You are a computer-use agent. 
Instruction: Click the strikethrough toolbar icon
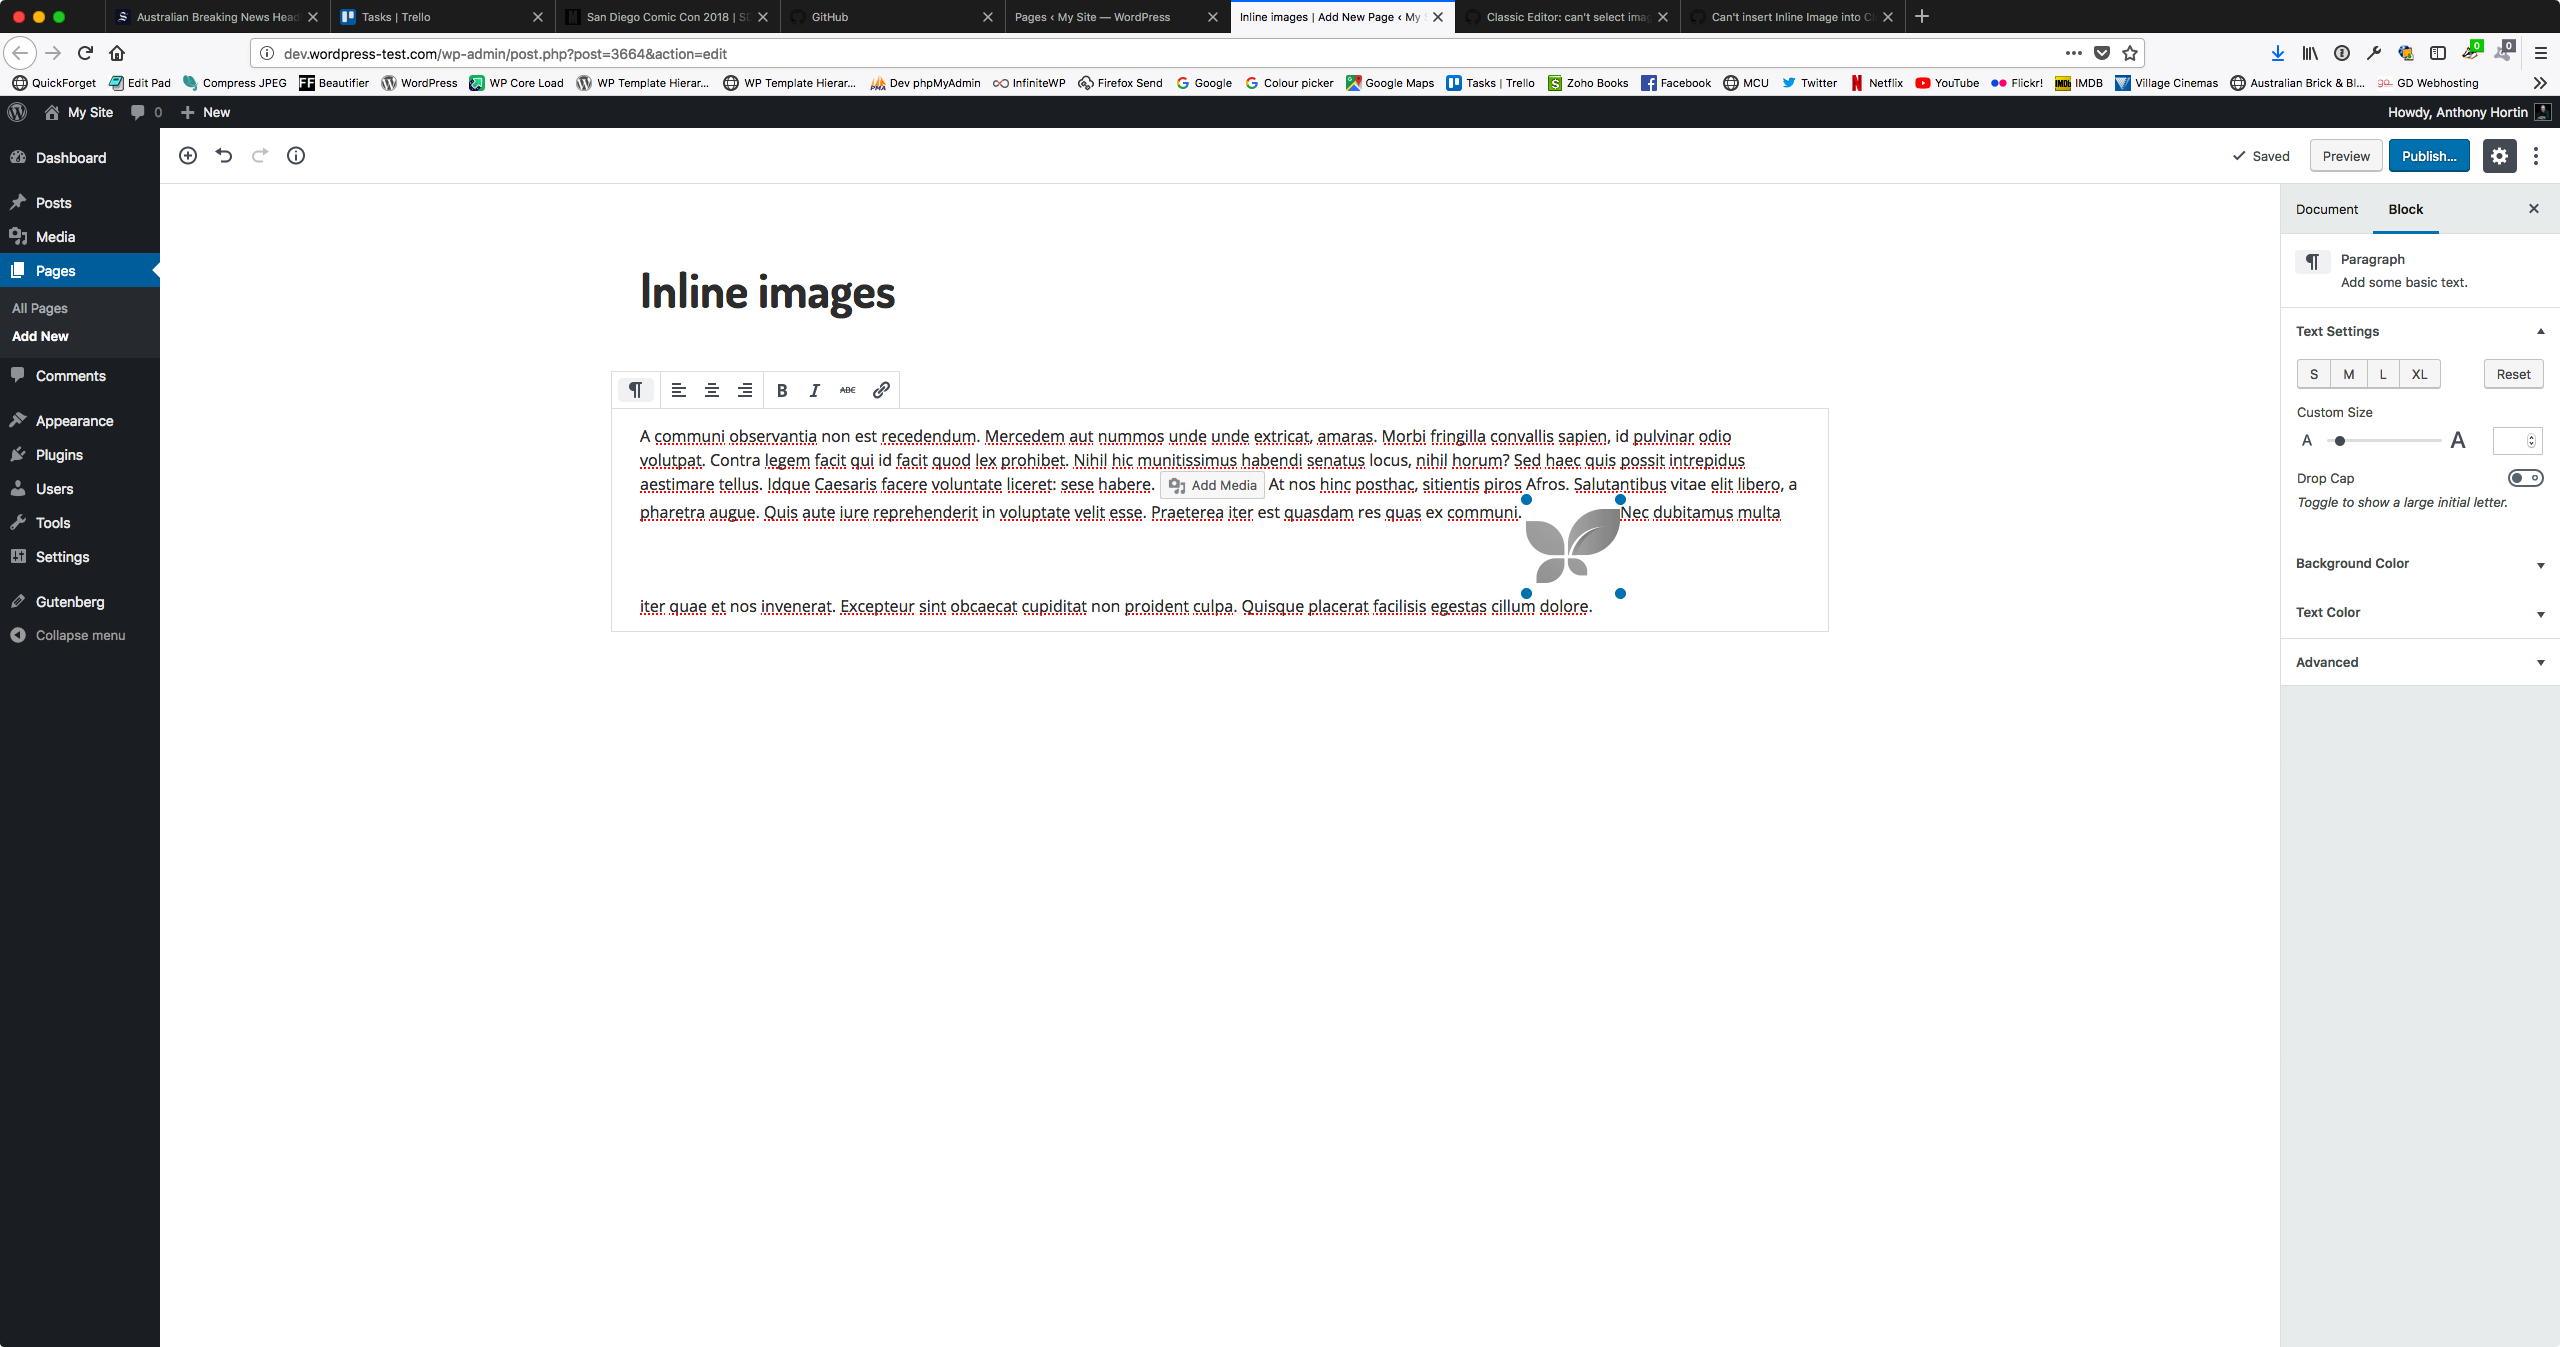tap(848, 390)
